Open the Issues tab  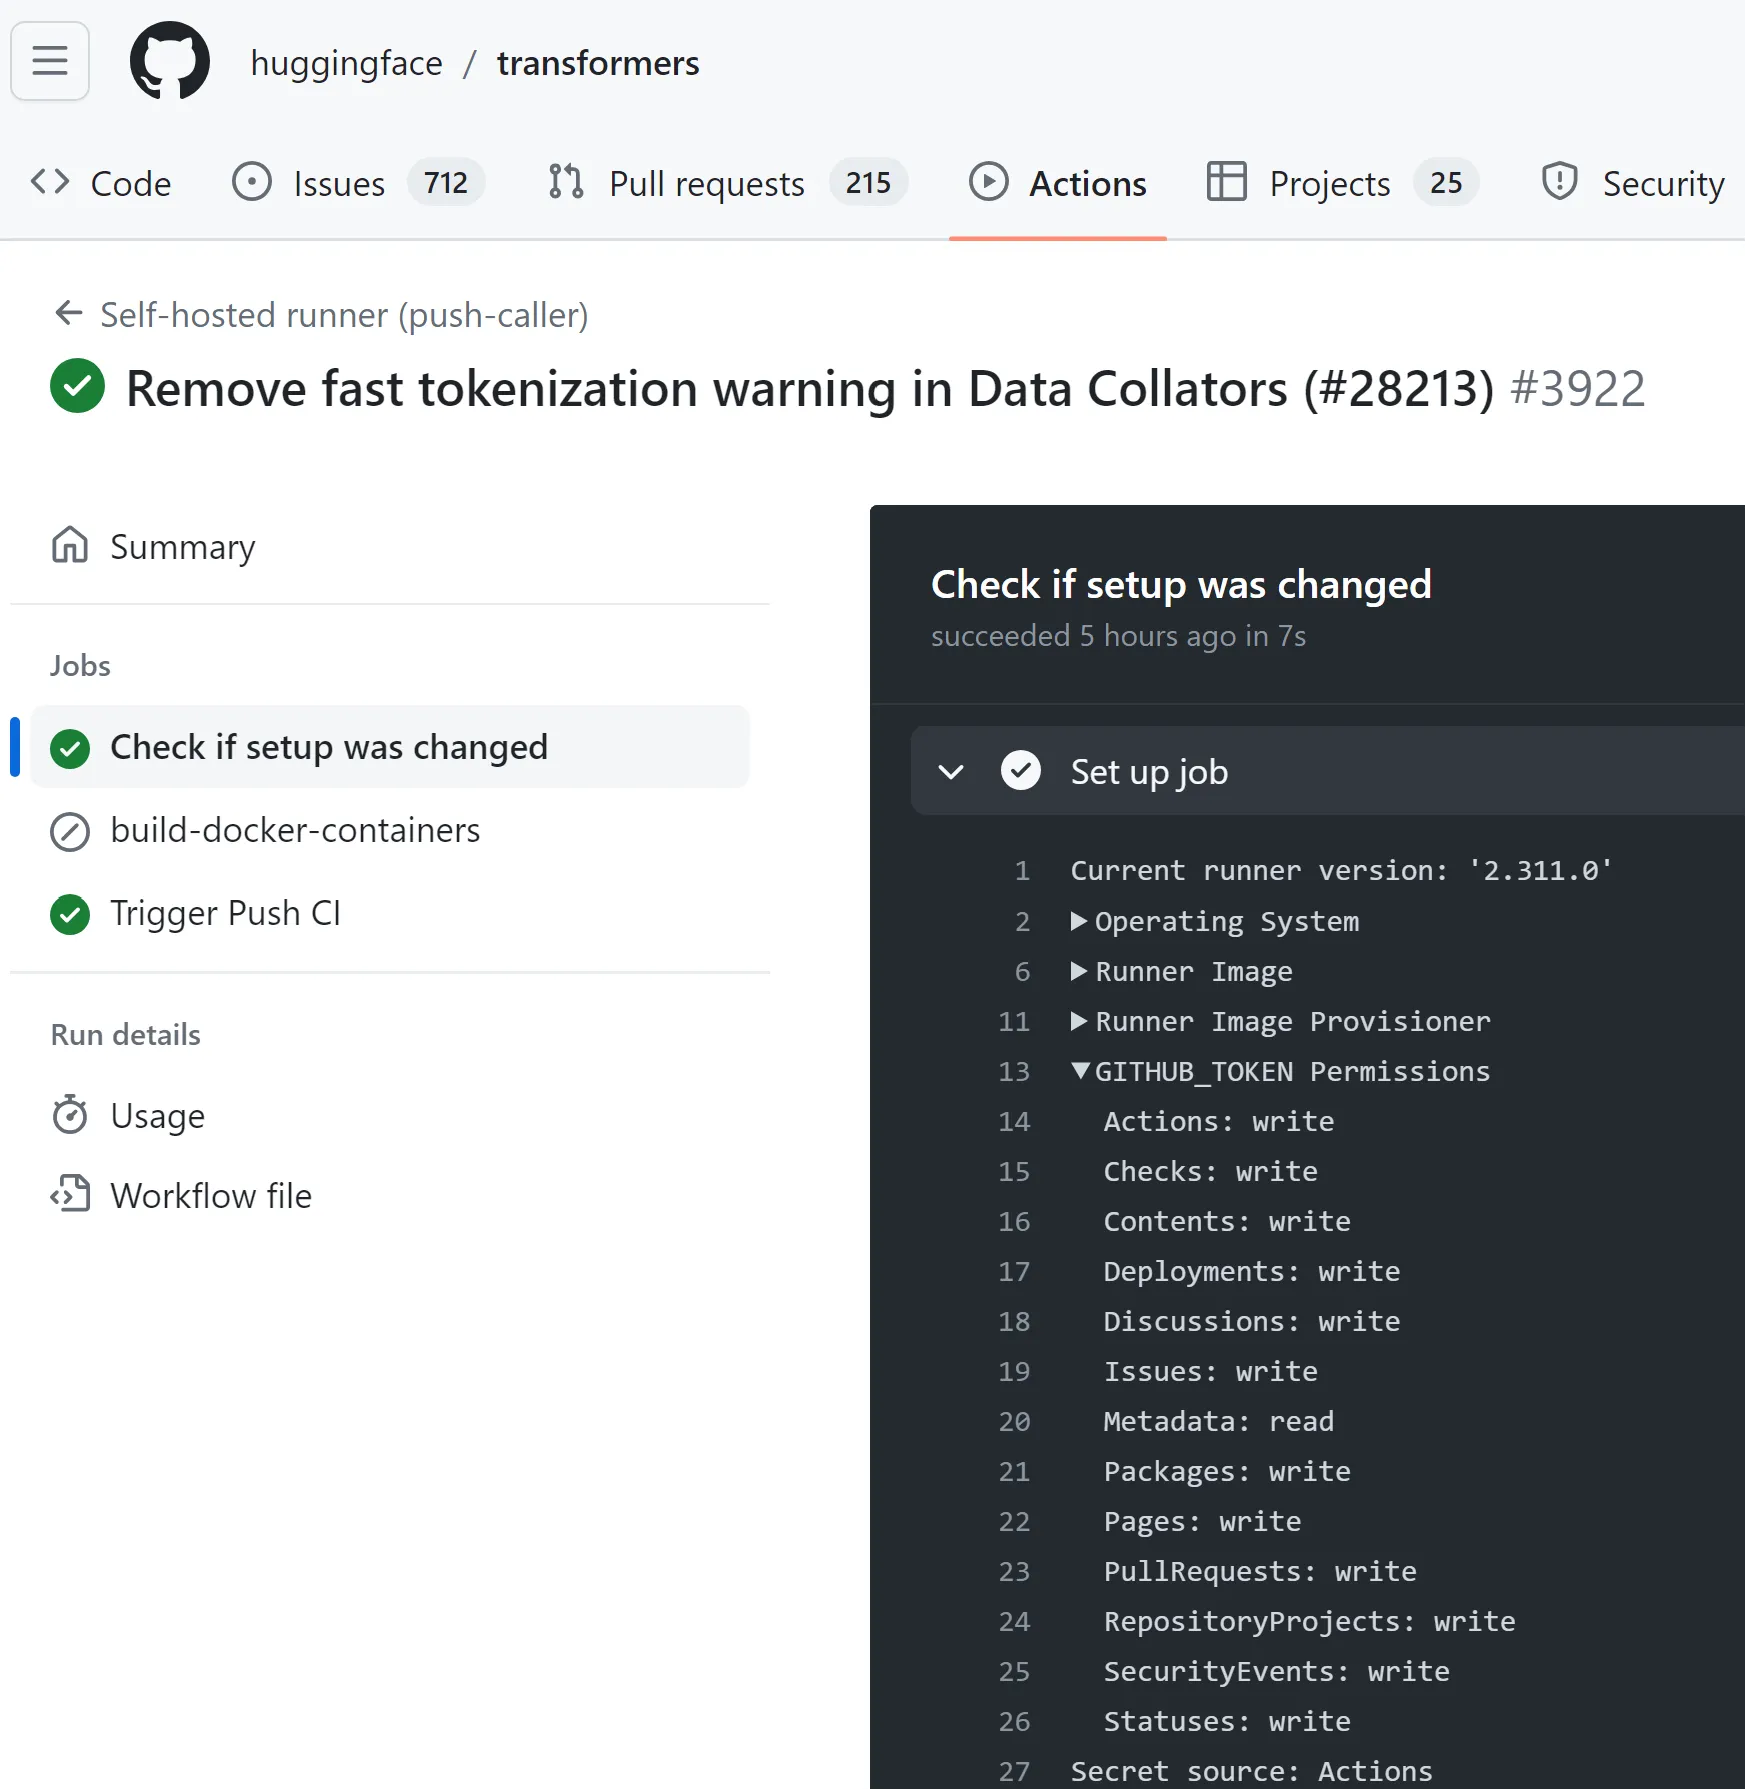pyautogui.click(x=338, y=184)
